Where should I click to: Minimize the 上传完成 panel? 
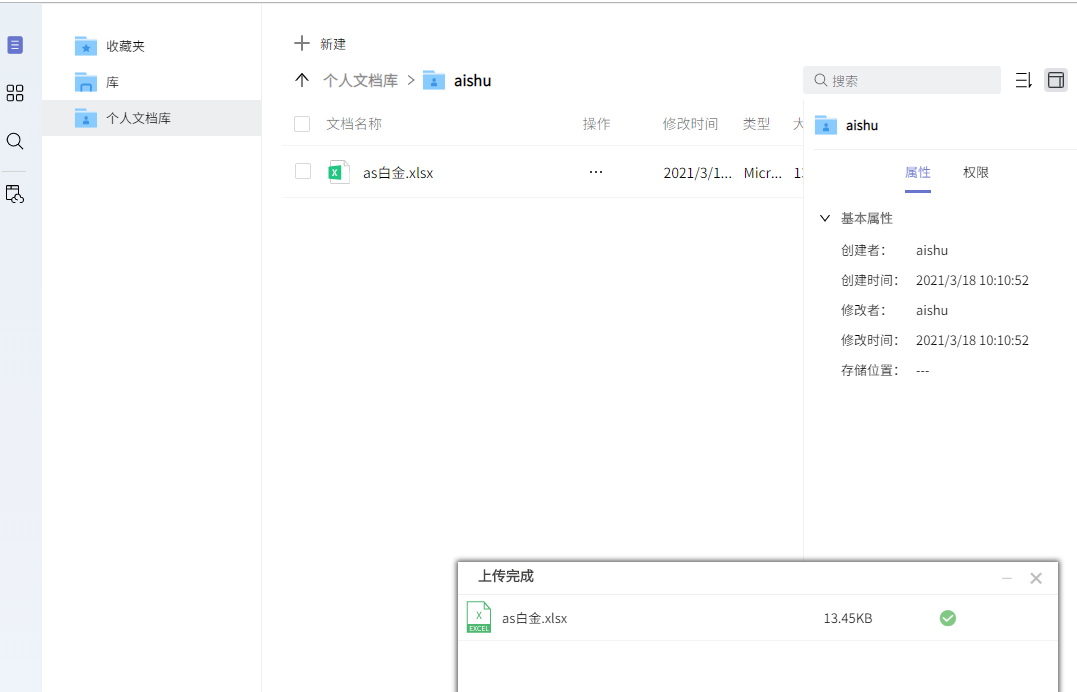(x=1007, y=579)
